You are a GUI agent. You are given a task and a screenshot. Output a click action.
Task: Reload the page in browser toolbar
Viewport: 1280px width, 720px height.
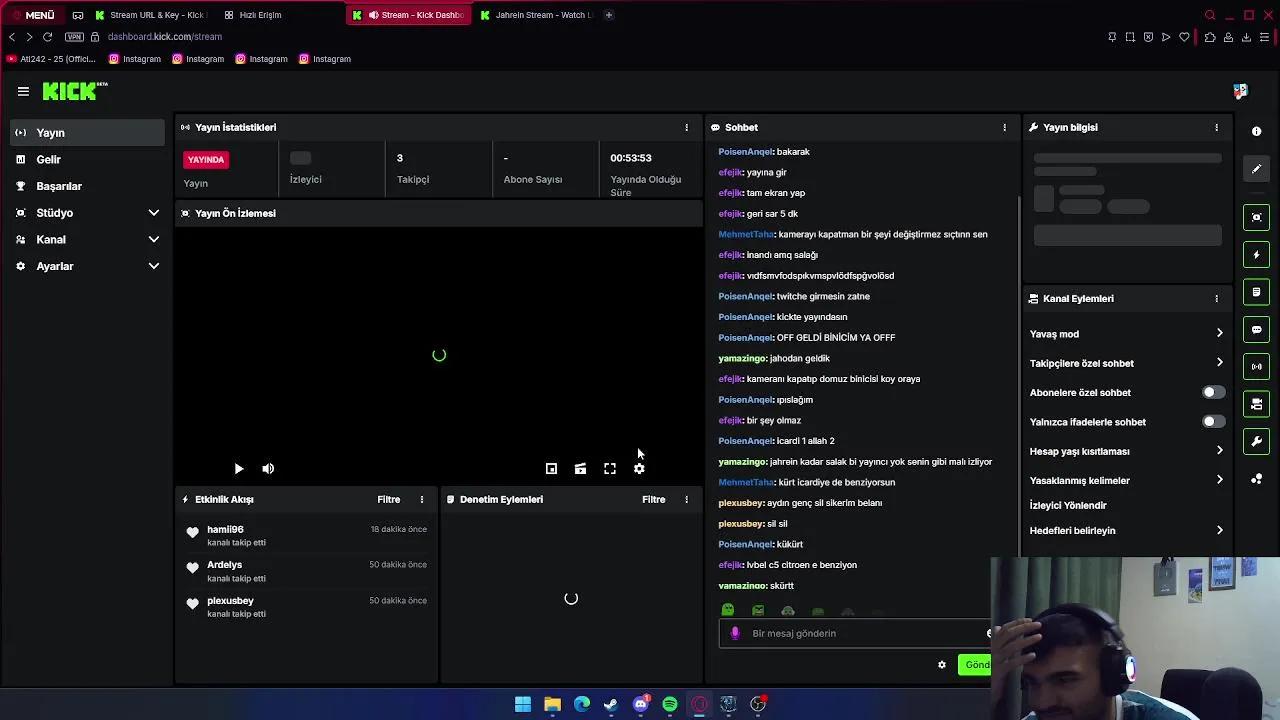point(47,37)
